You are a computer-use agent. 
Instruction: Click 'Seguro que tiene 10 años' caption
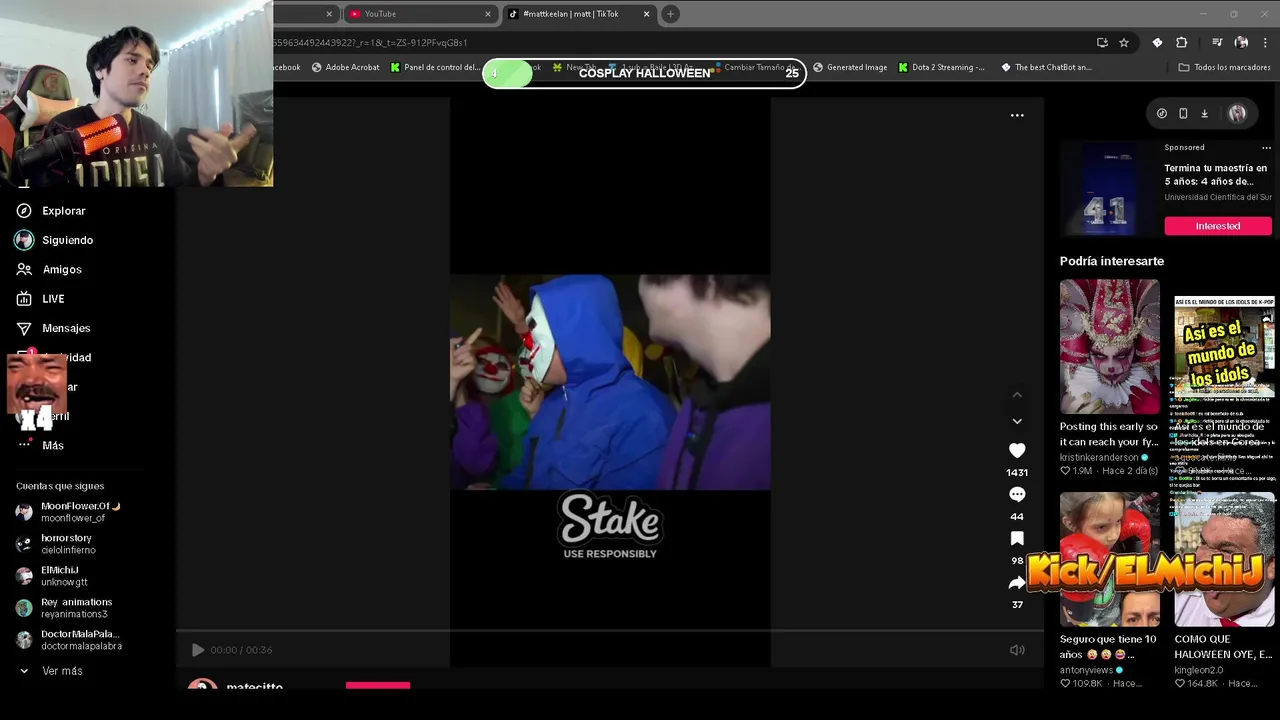click(x=1108, y=647)
